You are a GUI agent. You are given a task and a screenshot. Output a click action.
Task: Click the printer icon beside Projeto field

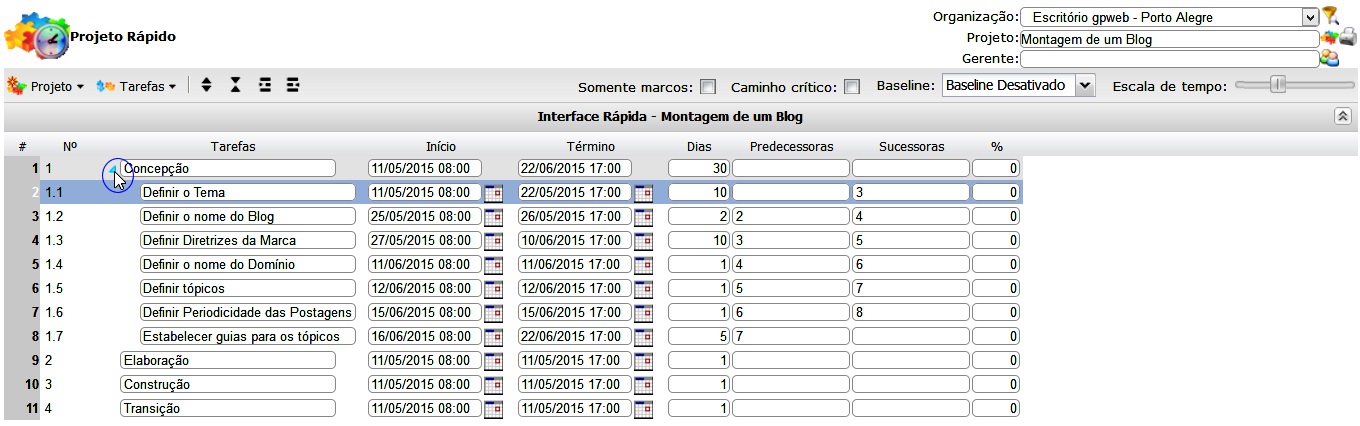(1348, 38)
